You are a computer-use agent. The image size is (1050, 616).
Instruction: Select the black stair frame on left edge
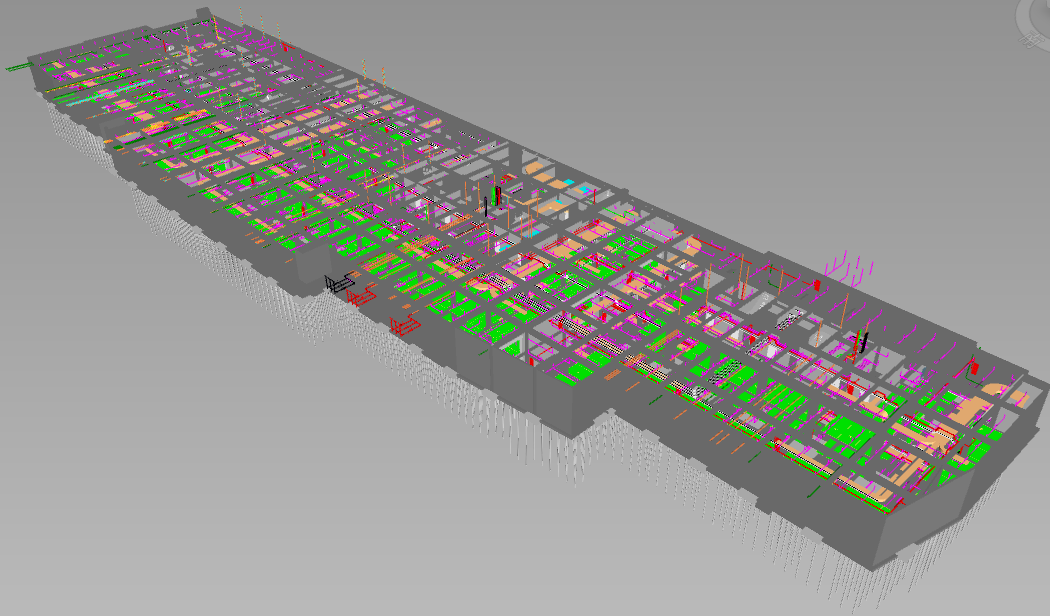tap(338, 284)
